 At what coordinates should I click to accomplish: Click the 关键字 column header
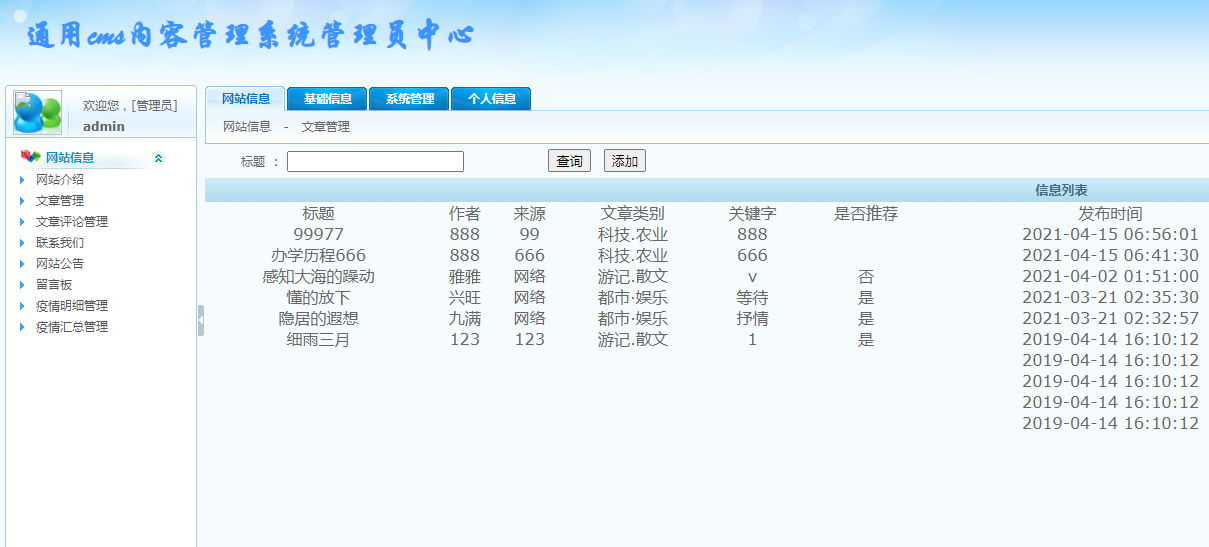click(752, 214)
